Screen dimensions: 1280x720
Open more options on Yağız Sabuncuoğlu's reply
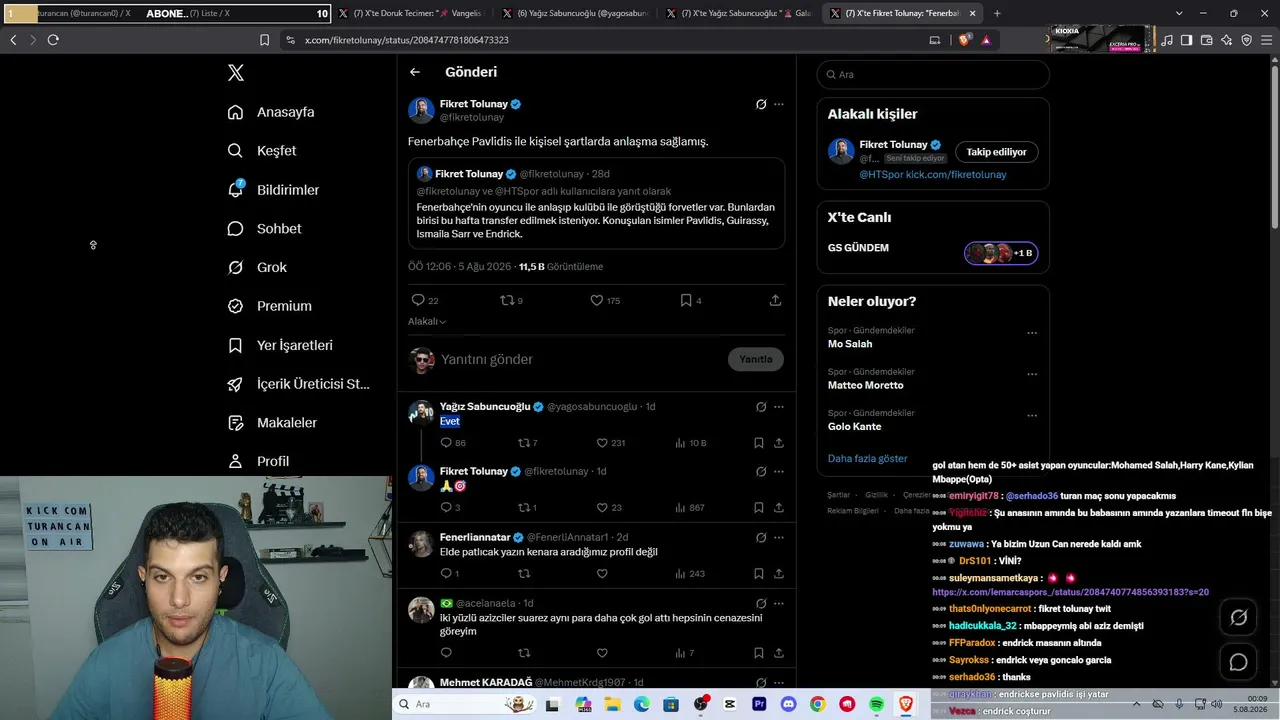point(779,407)
